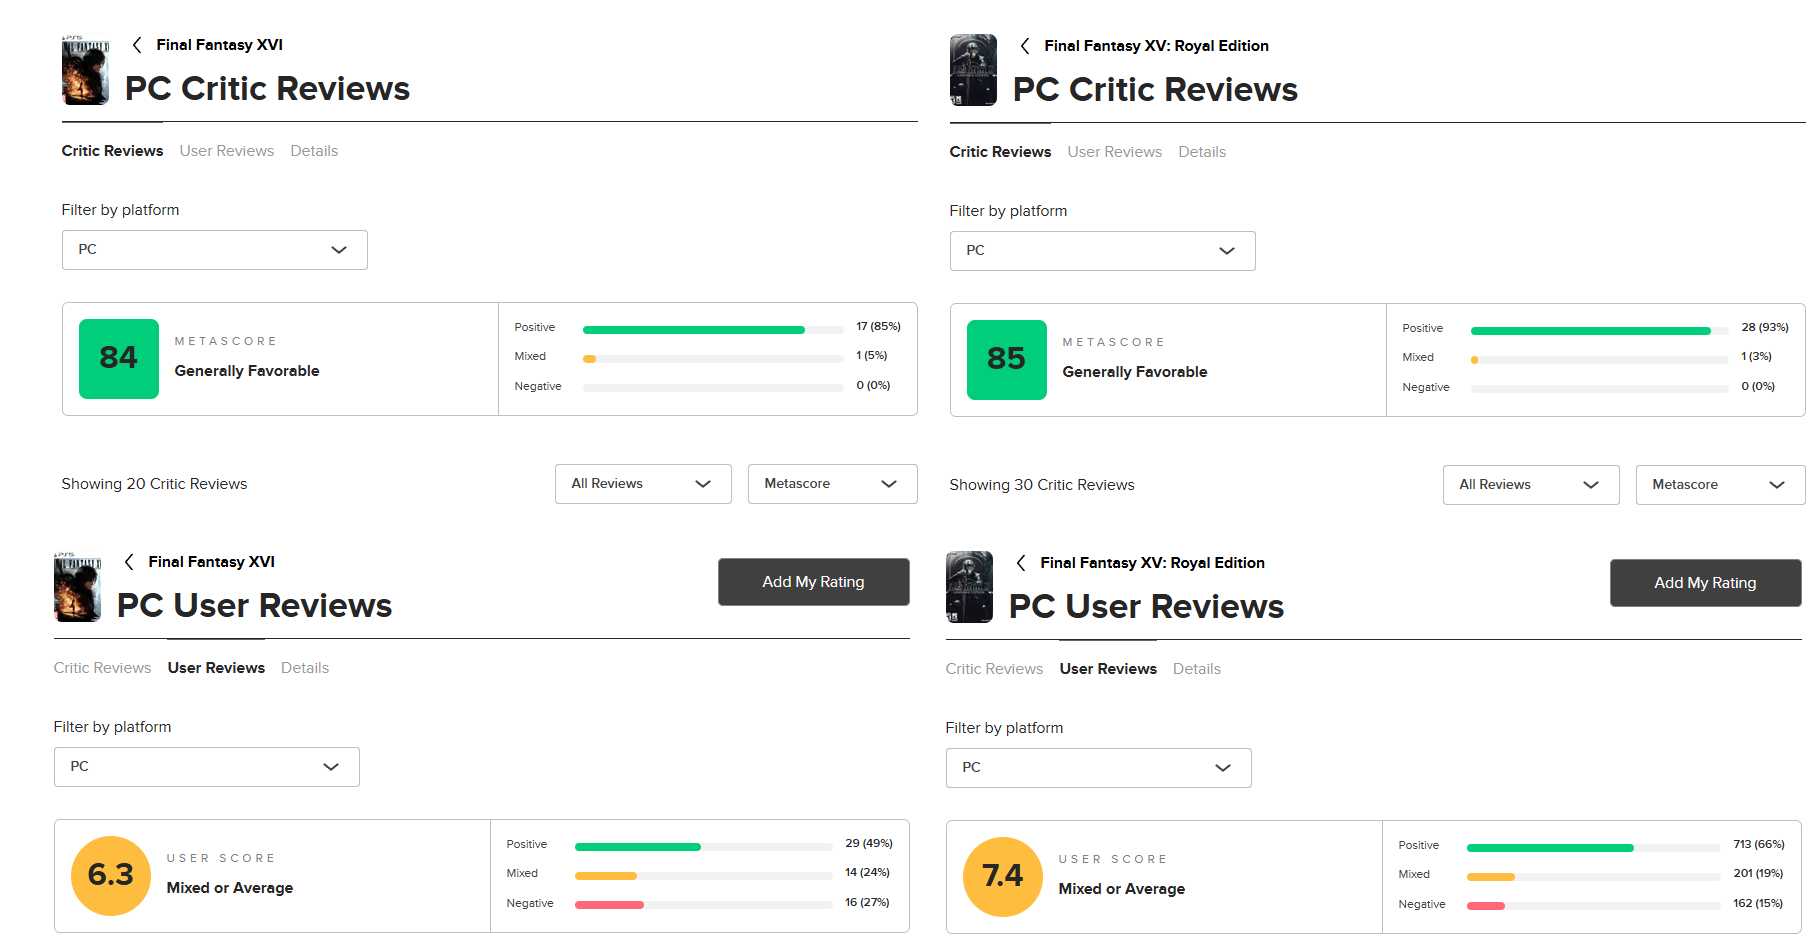Open the Details tab under Final Fantasy XV PC Critic Reviews
Screen dimensions: 1816x946
click(1202, 152)
